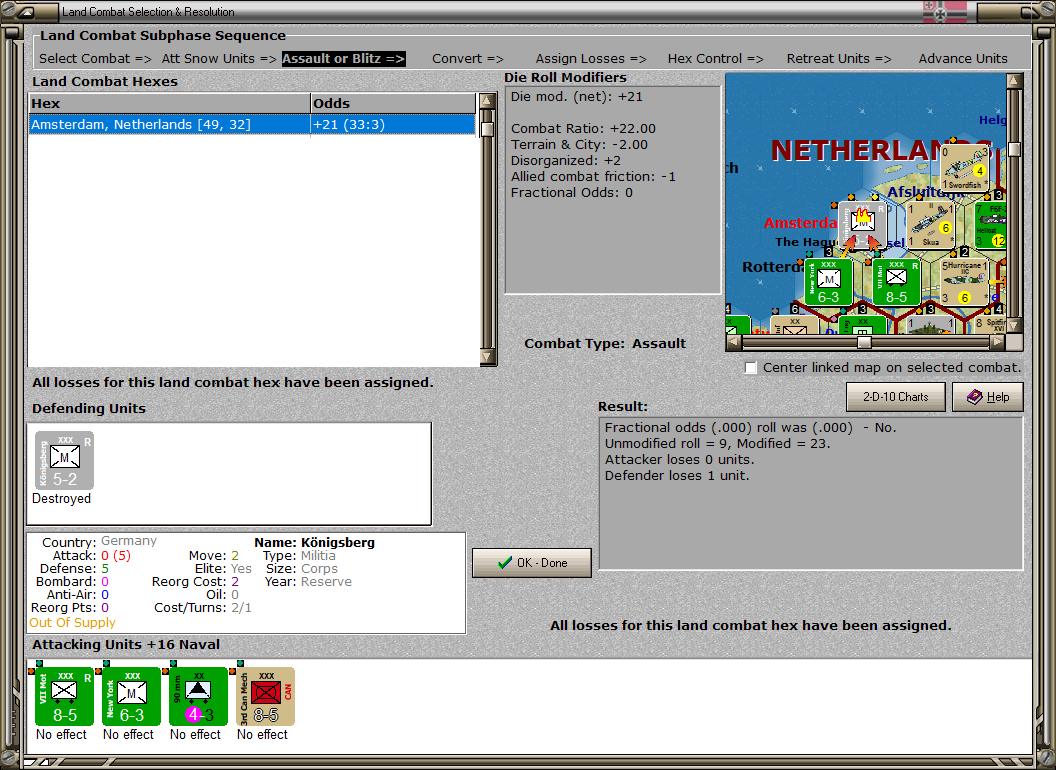Open the 2-D-10 Charts

click(x=895, y=397)
